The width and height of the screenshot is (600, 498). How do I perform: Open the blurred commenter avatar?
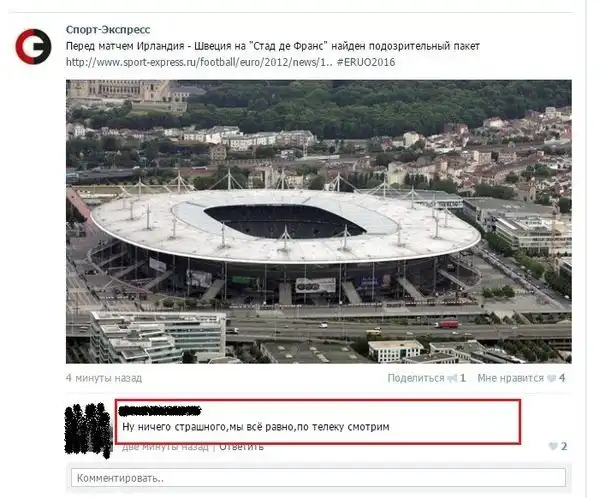(x=88, y=430)
